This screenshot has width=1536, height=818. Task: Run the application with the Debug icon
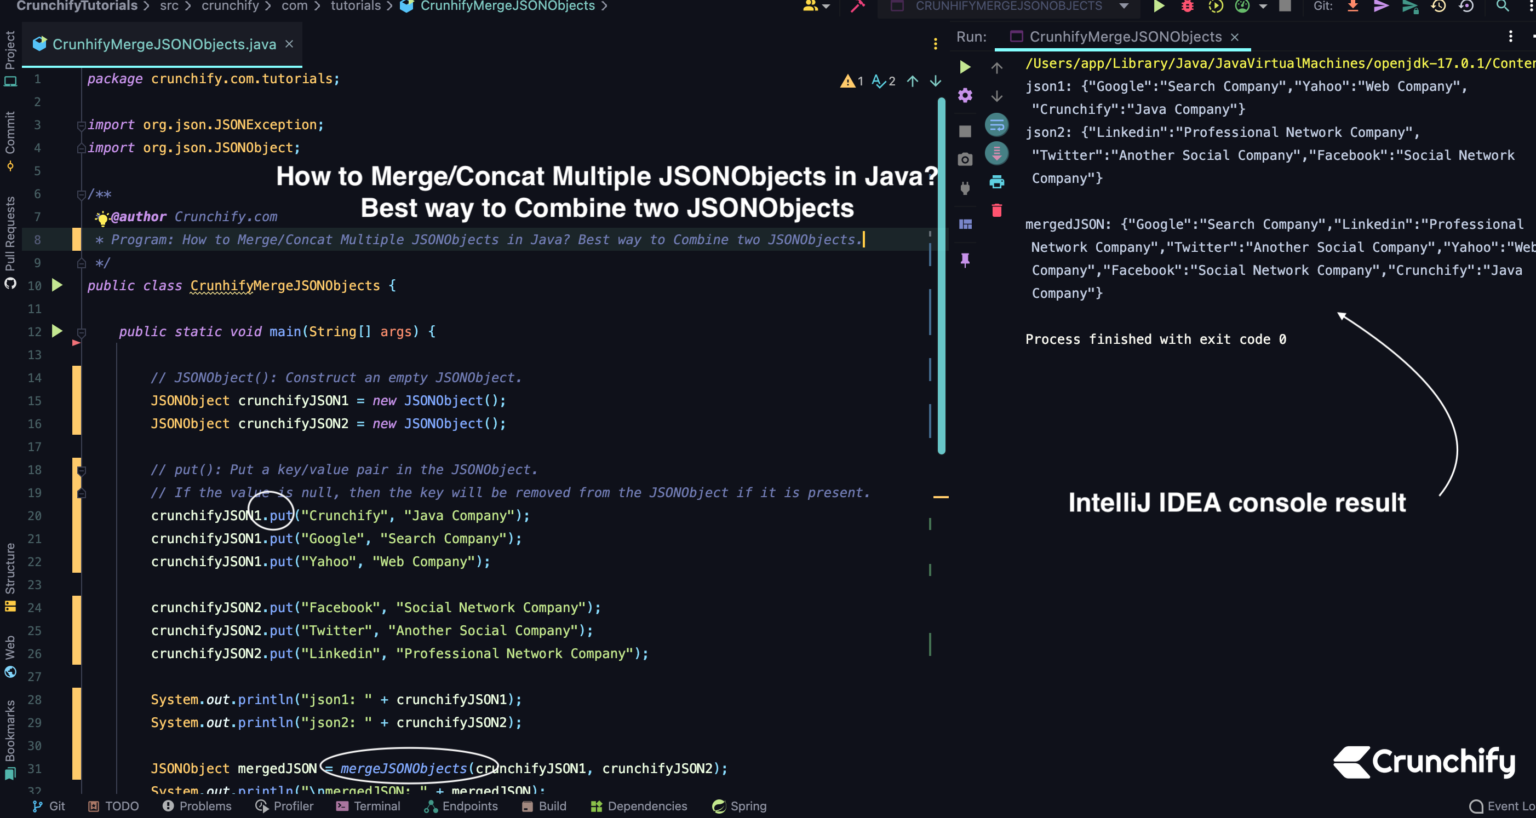[x=1186, y=7]
